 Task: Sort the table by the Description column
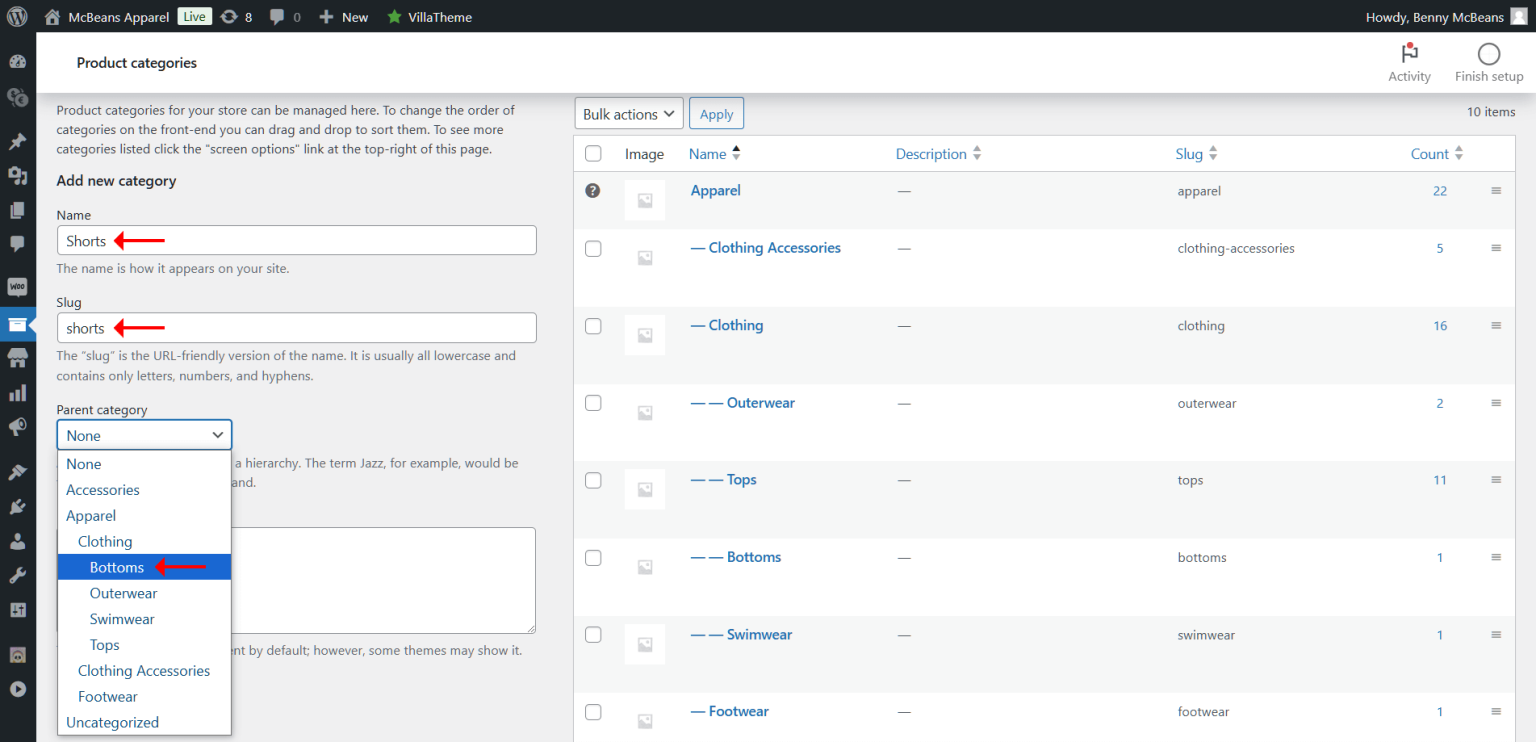click(x=938, y=154)
